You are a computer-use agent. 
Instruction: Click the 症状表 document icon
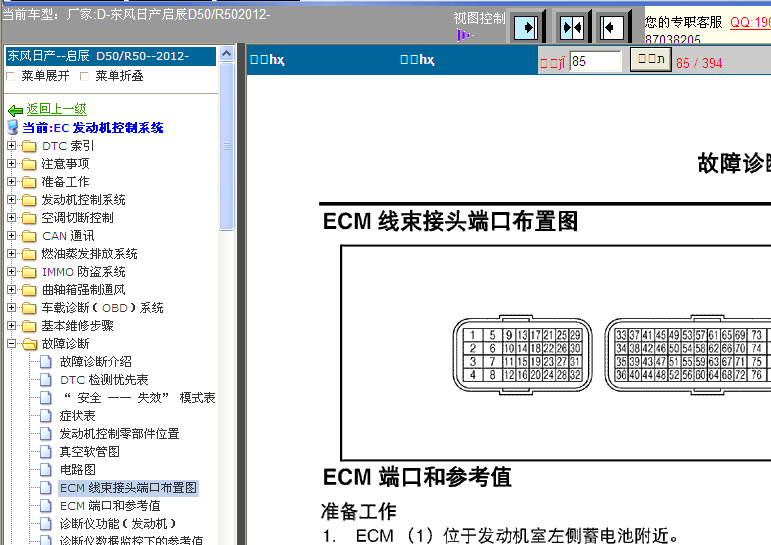tap(45, 416)
